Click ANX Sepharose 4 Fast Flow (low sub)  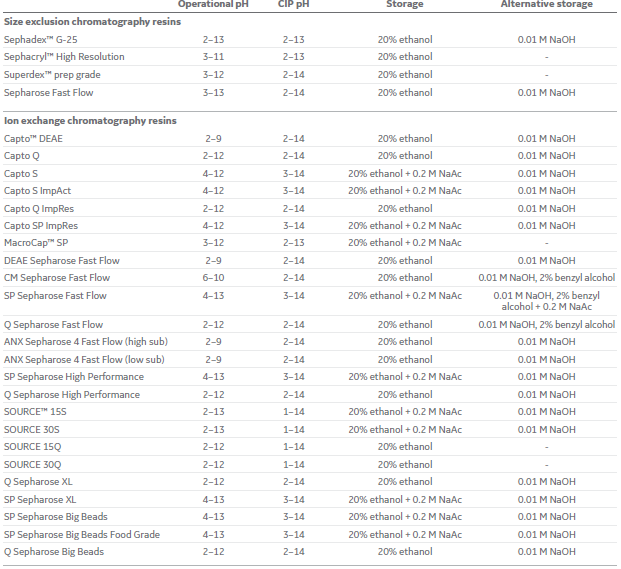(84, 360)
